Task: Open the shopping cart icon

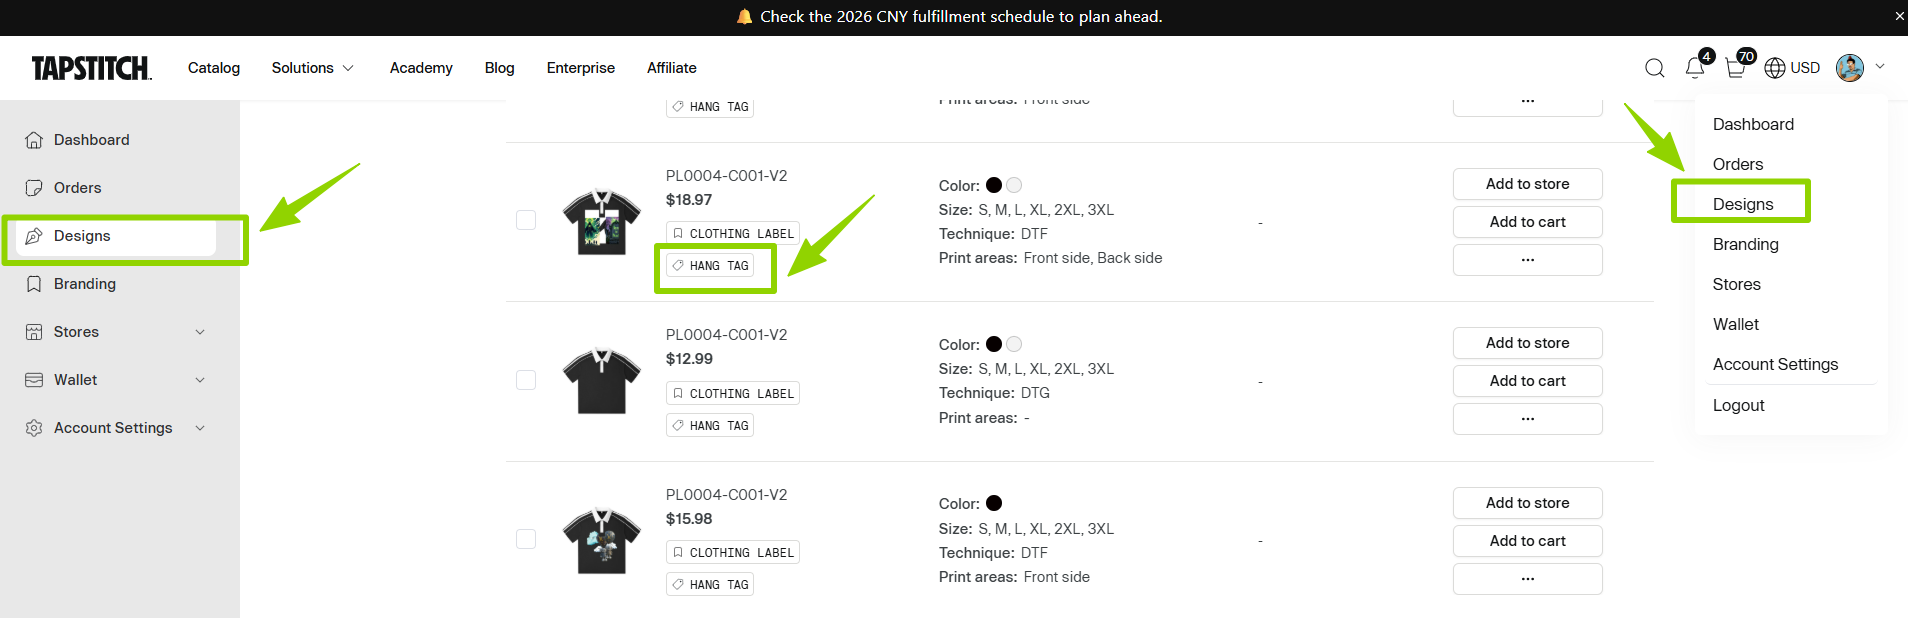Action: click(x=1736, y=68)
